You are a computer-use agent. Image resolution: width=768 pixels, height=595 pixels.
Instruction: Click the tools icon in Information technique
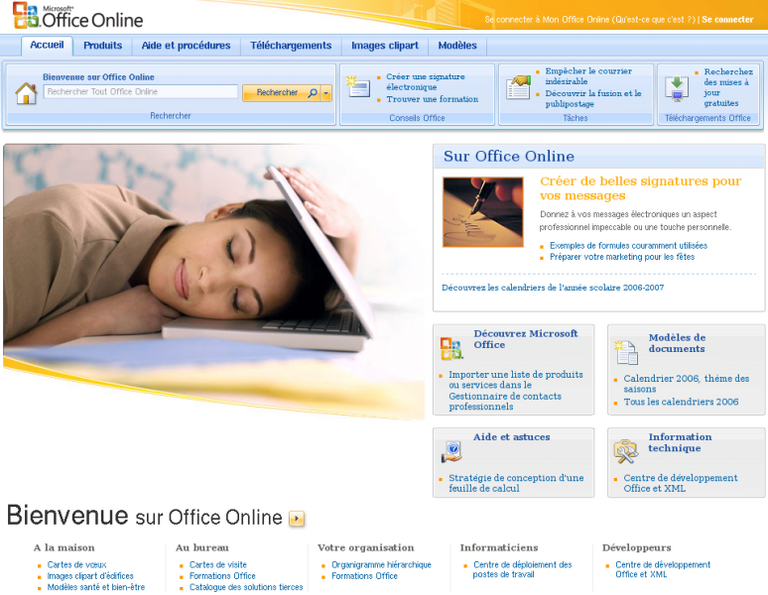626,452
